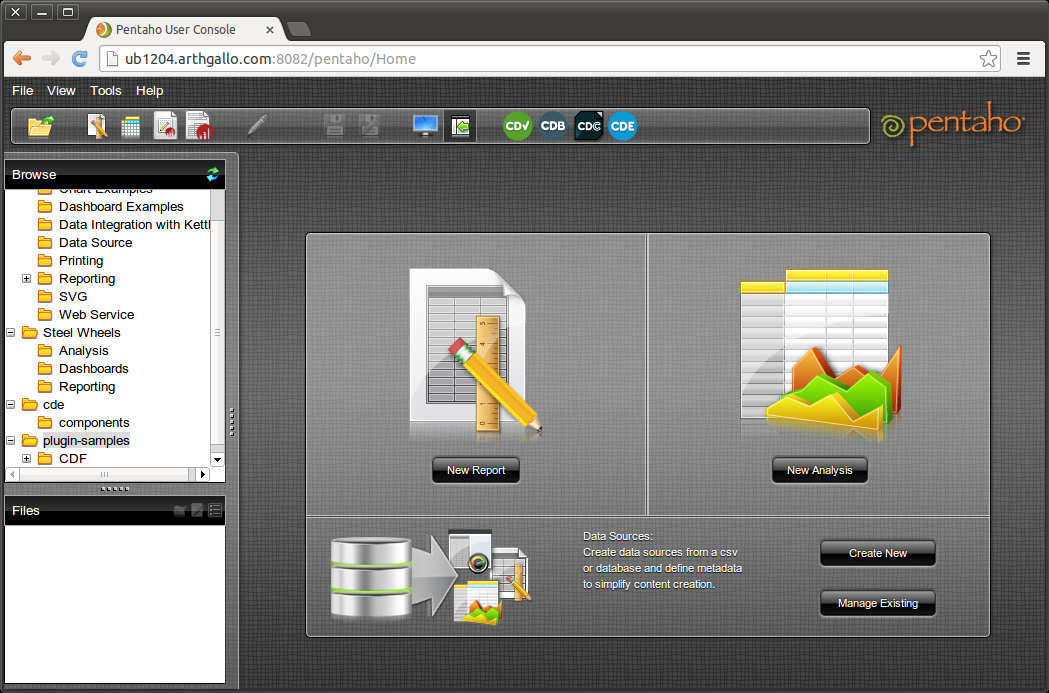Viewport: 1049px width, 693px height.
Task: Toggle the solution browser panel icon
Action: coord(461,125)
